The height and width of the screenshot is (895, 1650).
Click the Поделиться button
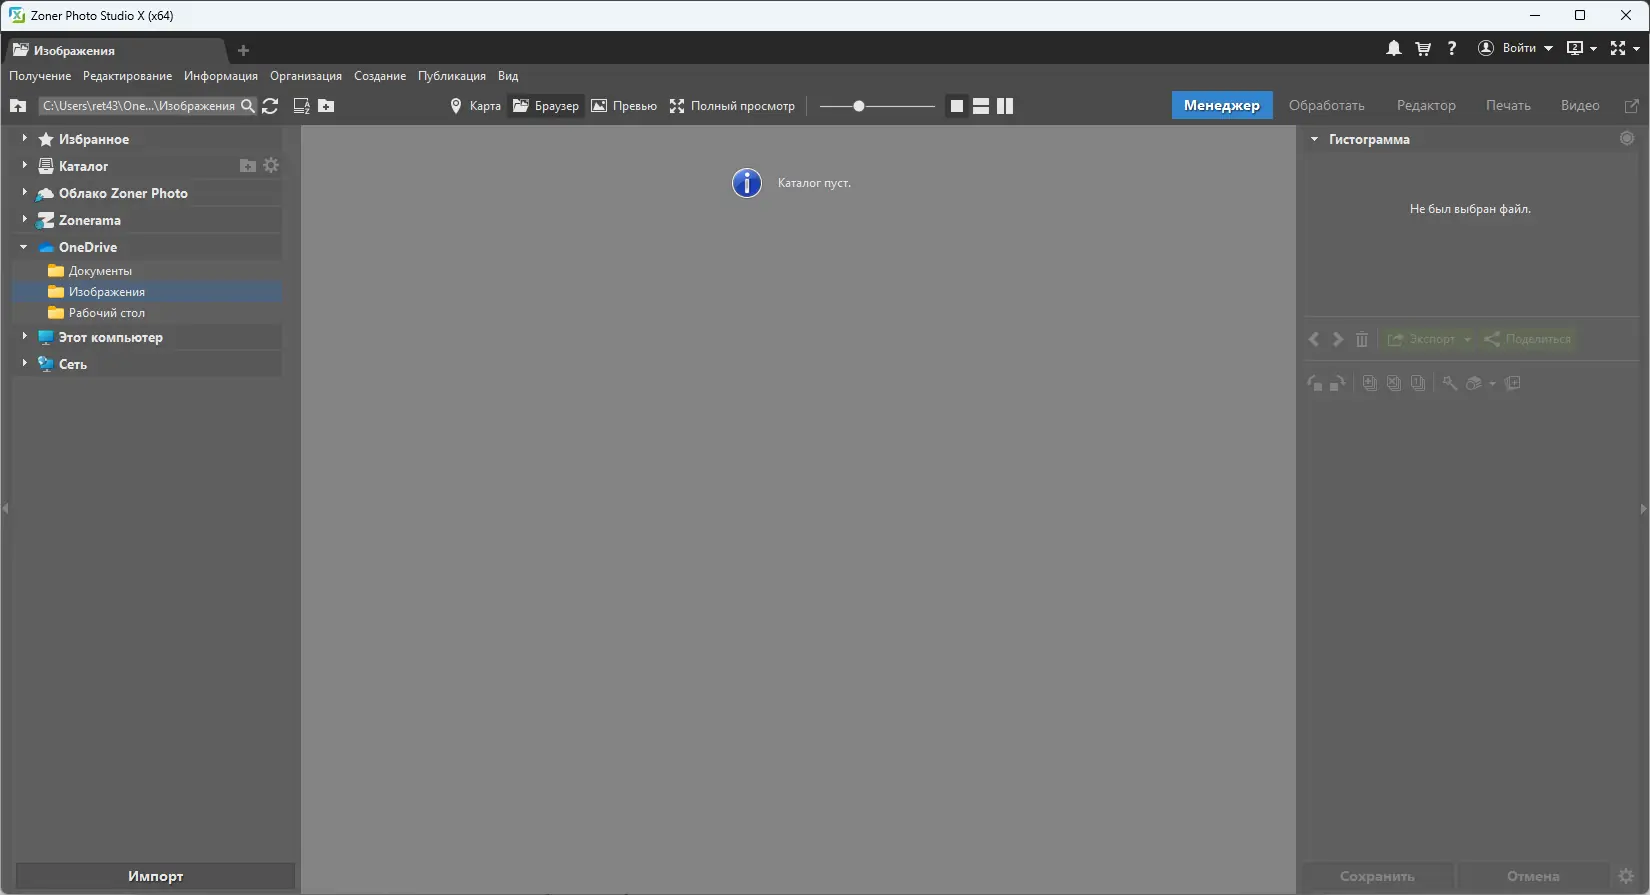(1527, 340)
